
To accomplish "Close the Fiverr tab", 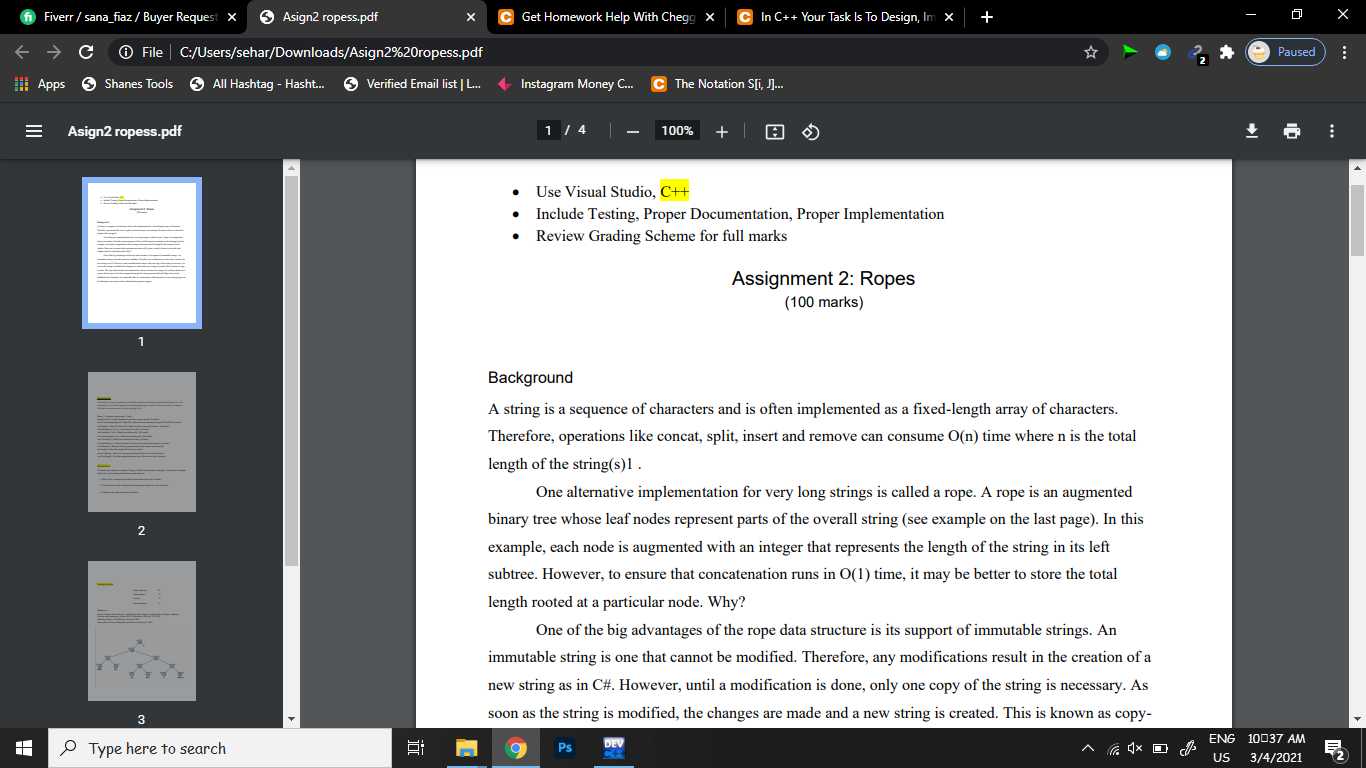I will [231, 17].
